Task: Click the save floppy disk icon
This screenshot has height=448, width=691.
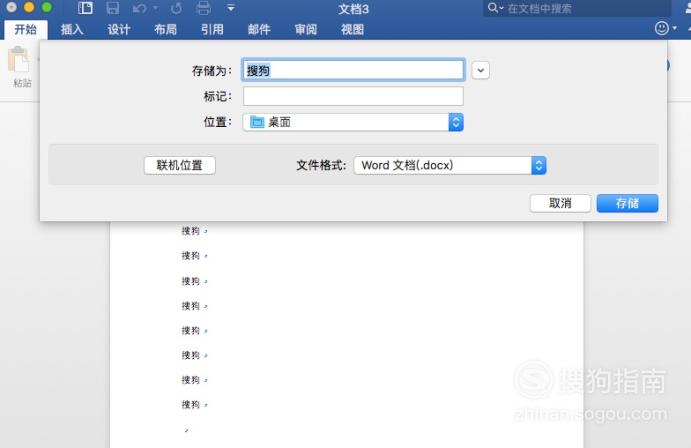Action: (113, 7)
